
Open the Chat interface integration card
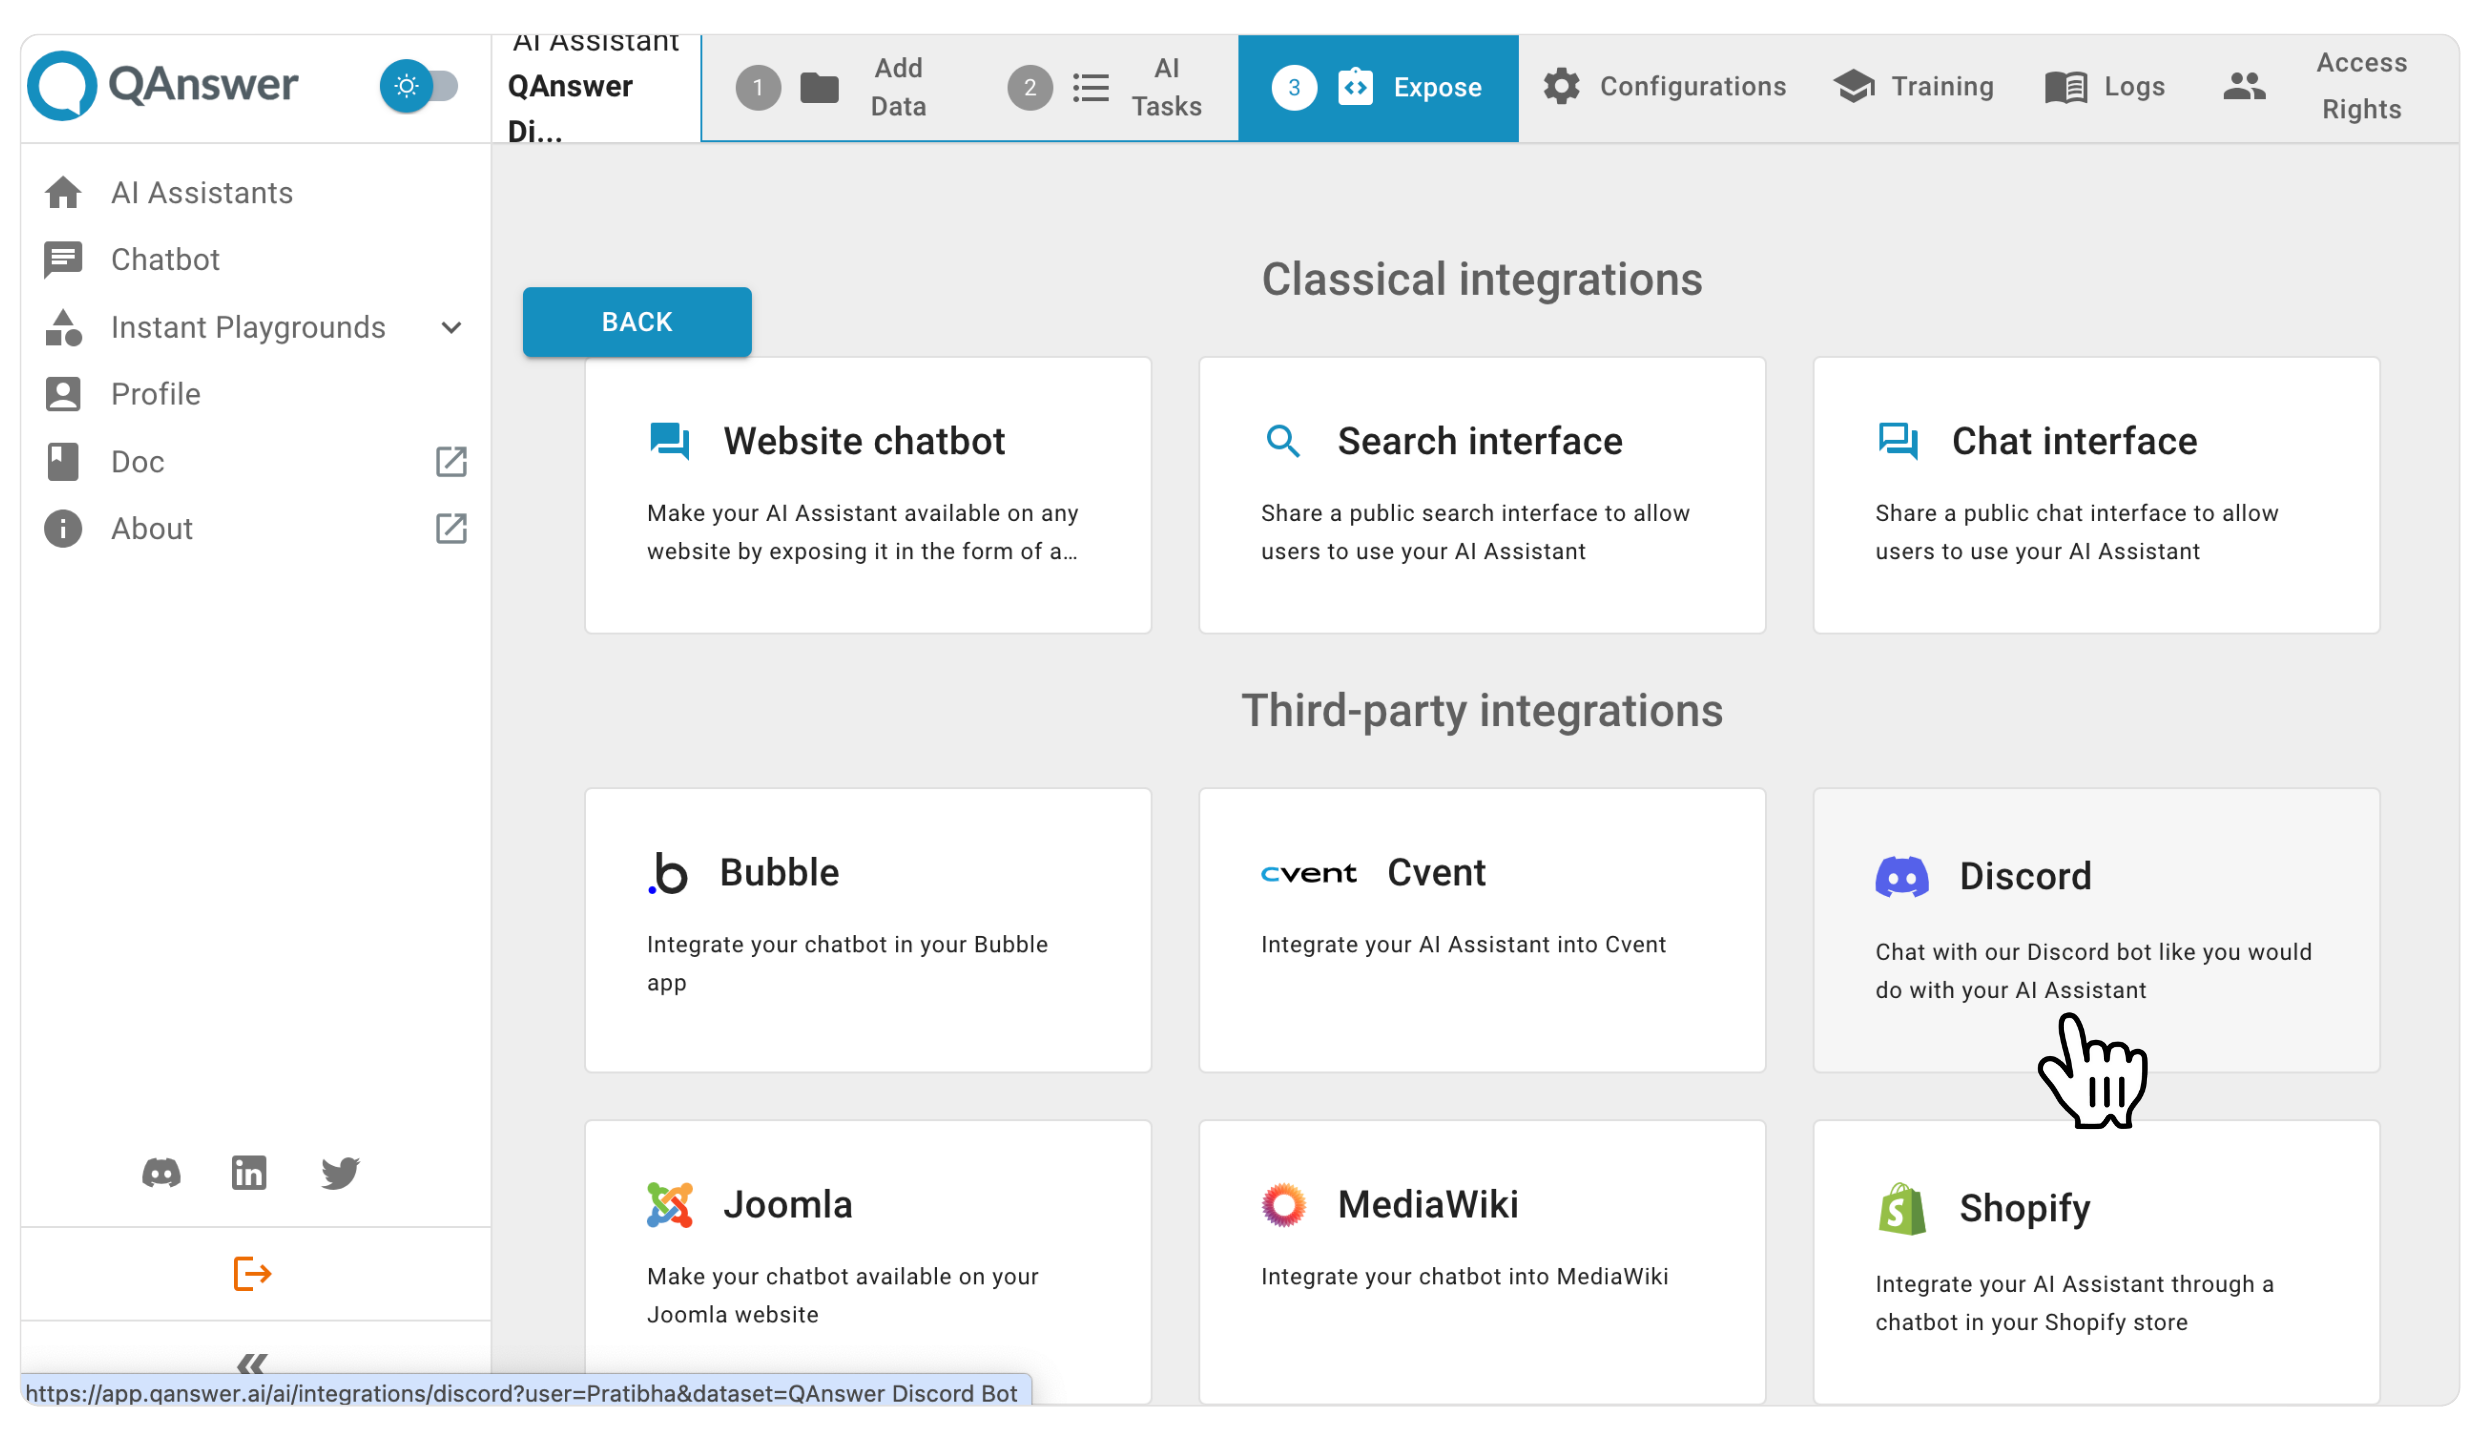(2096, 495)
